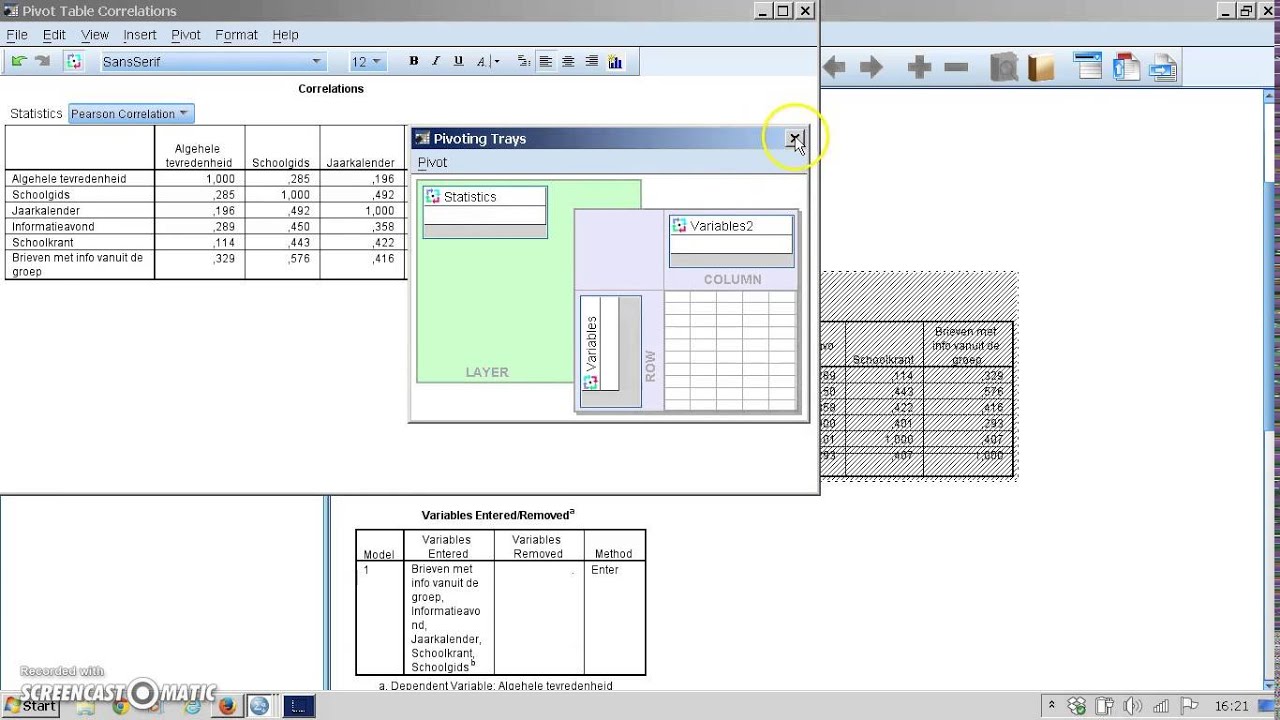Click the 16:21 system clock
The image size is (1280, 720).
click(1231, 706)
